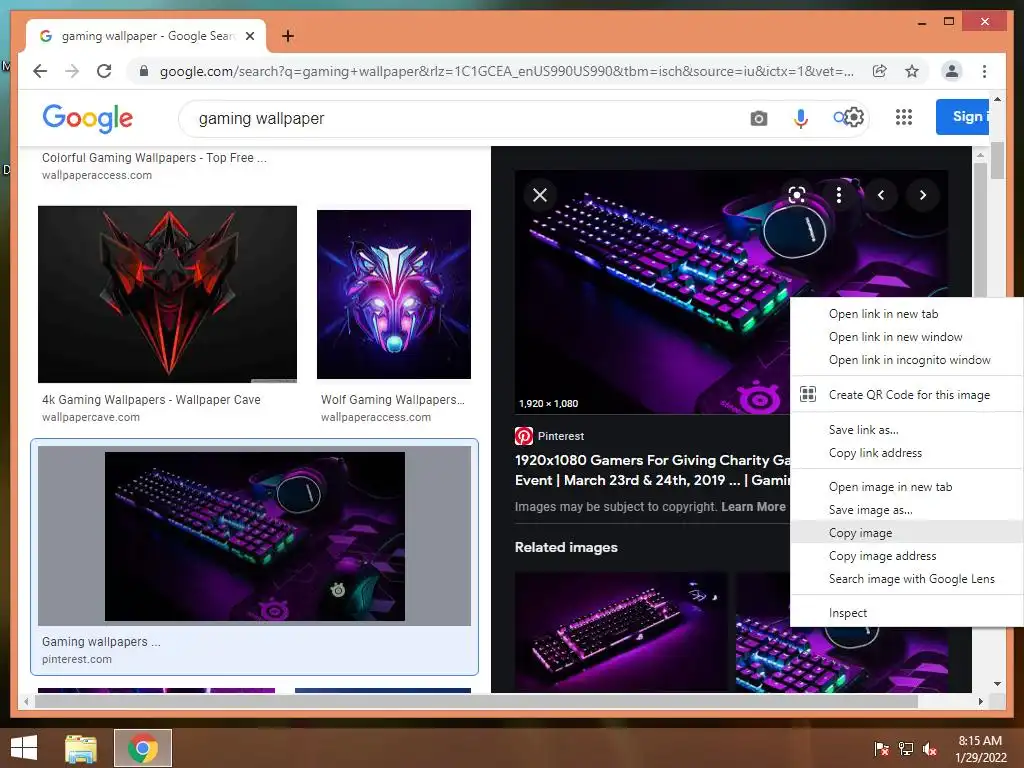
Task: Open a new tab with plus button
Action: pos(288,36)
